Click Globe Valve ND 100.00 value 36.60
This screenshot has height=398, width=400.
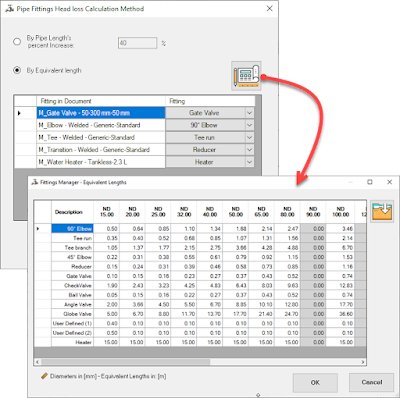[340, 314]
